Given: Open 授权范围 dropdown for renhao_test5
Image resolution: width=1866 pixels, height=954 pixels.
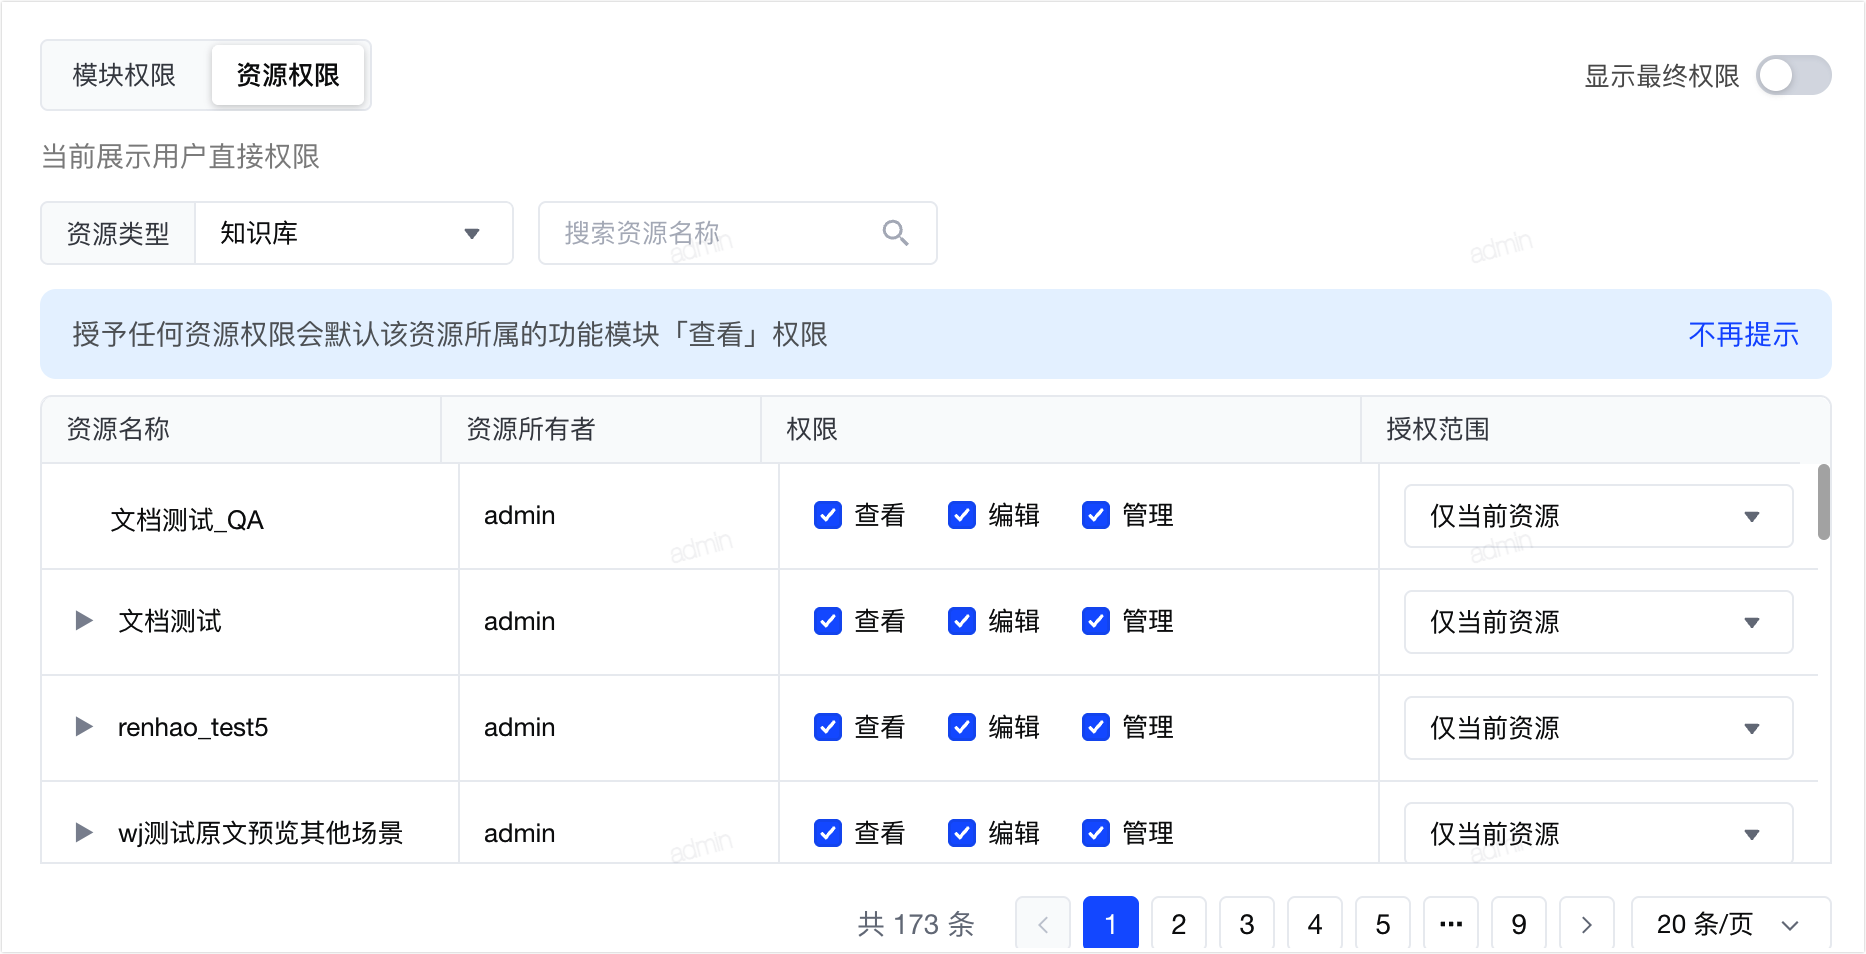Looking at the screenshot, I should click(1598, 728).
